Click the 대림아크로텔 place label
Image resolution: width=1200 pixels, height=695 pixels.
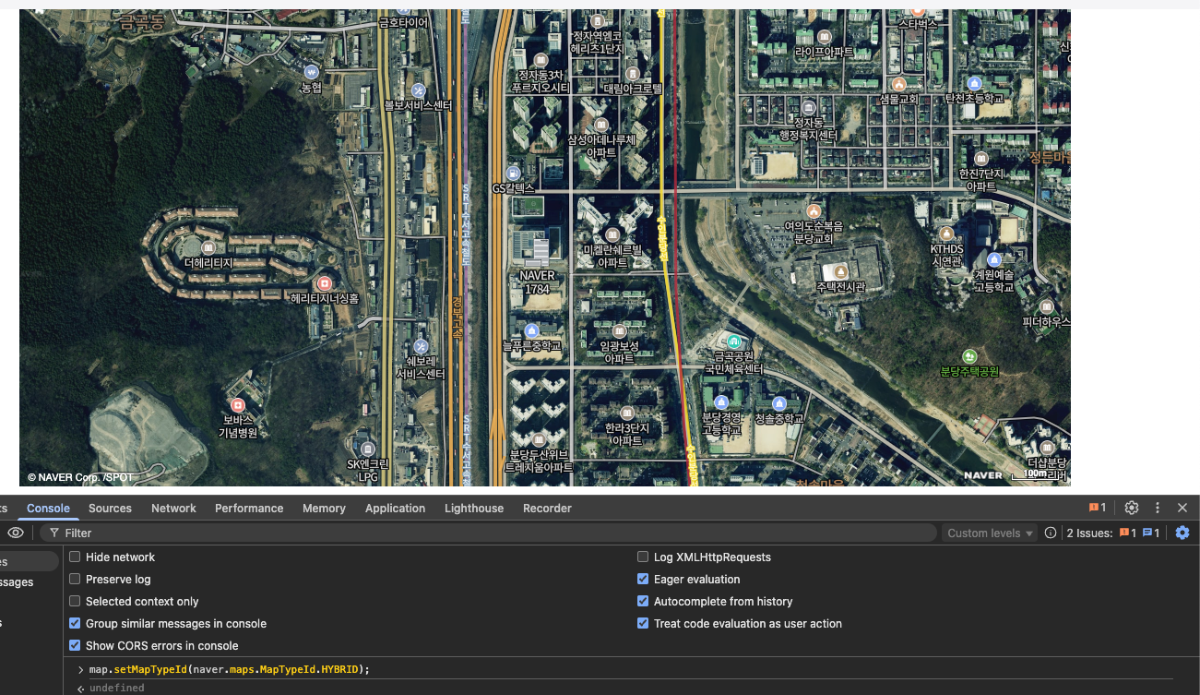(x=632, y=88)
